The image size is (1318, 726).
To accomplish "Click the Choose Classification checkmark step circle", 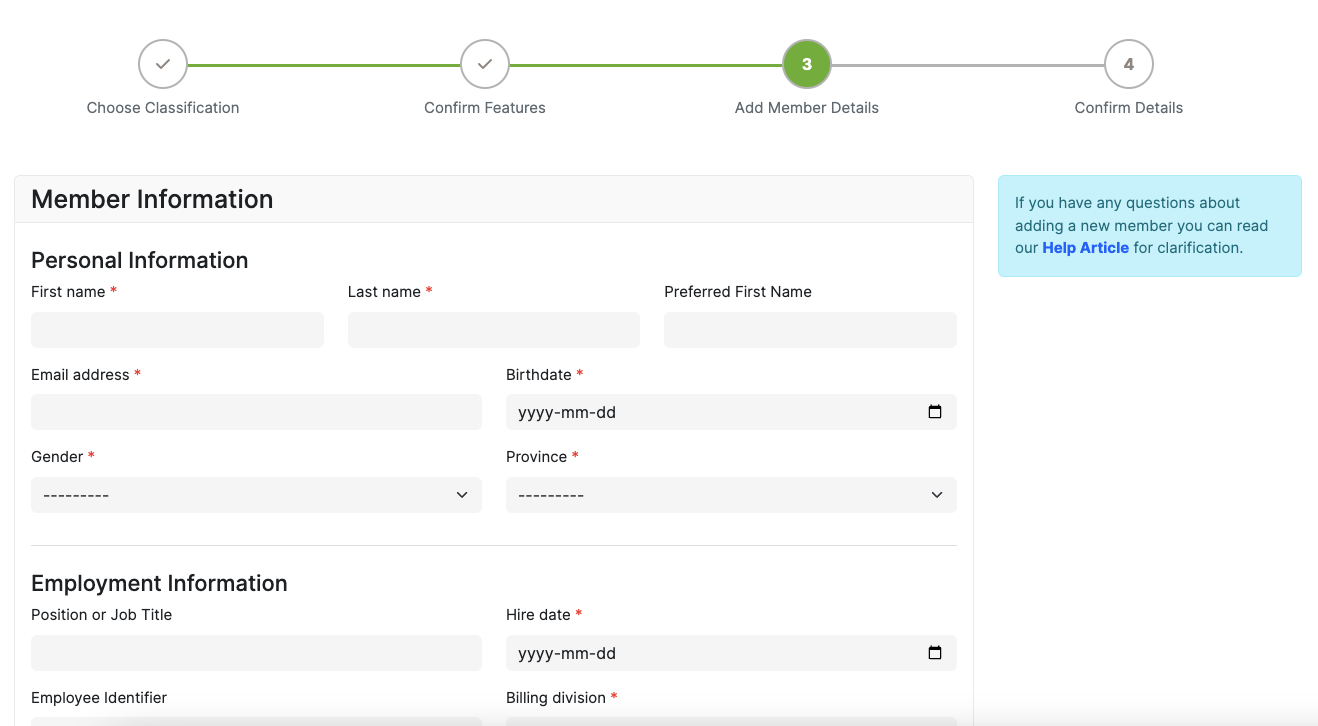I will (163, 64).
